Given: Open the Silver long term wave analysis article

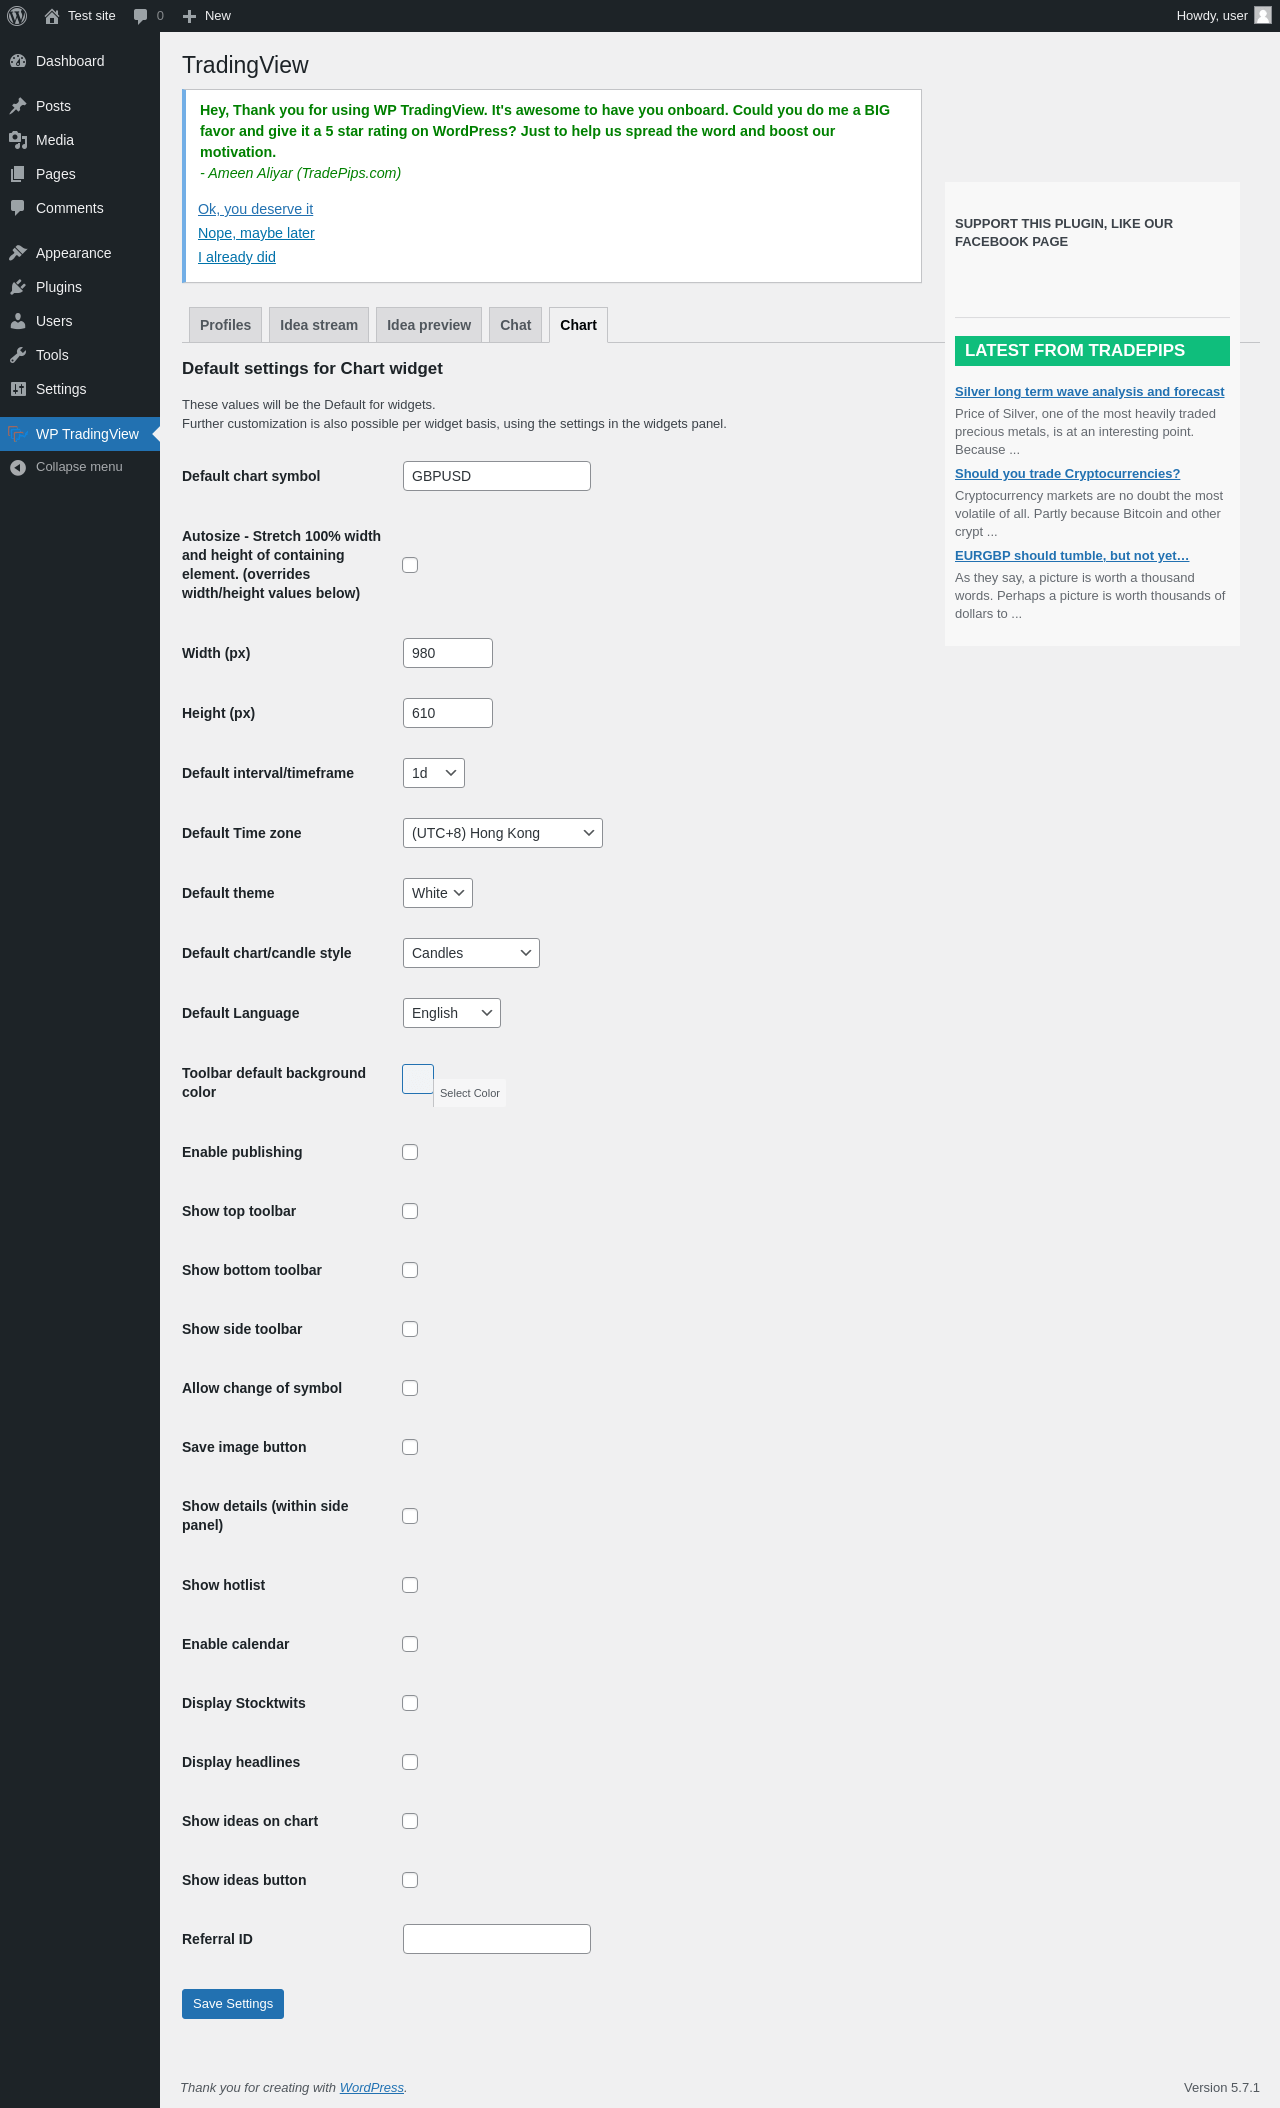Looking at the screenshot, I should pos(1089,392).
